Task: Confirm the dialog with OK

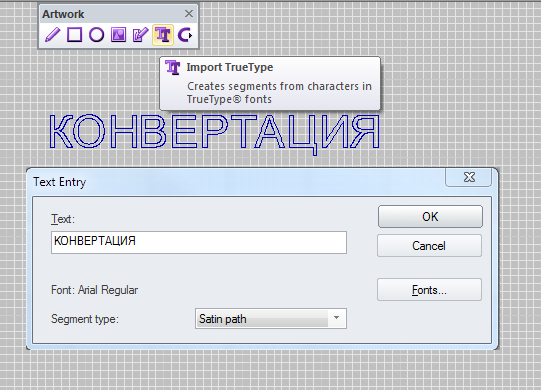Action: pyautogui.click(x=430, y=216)
